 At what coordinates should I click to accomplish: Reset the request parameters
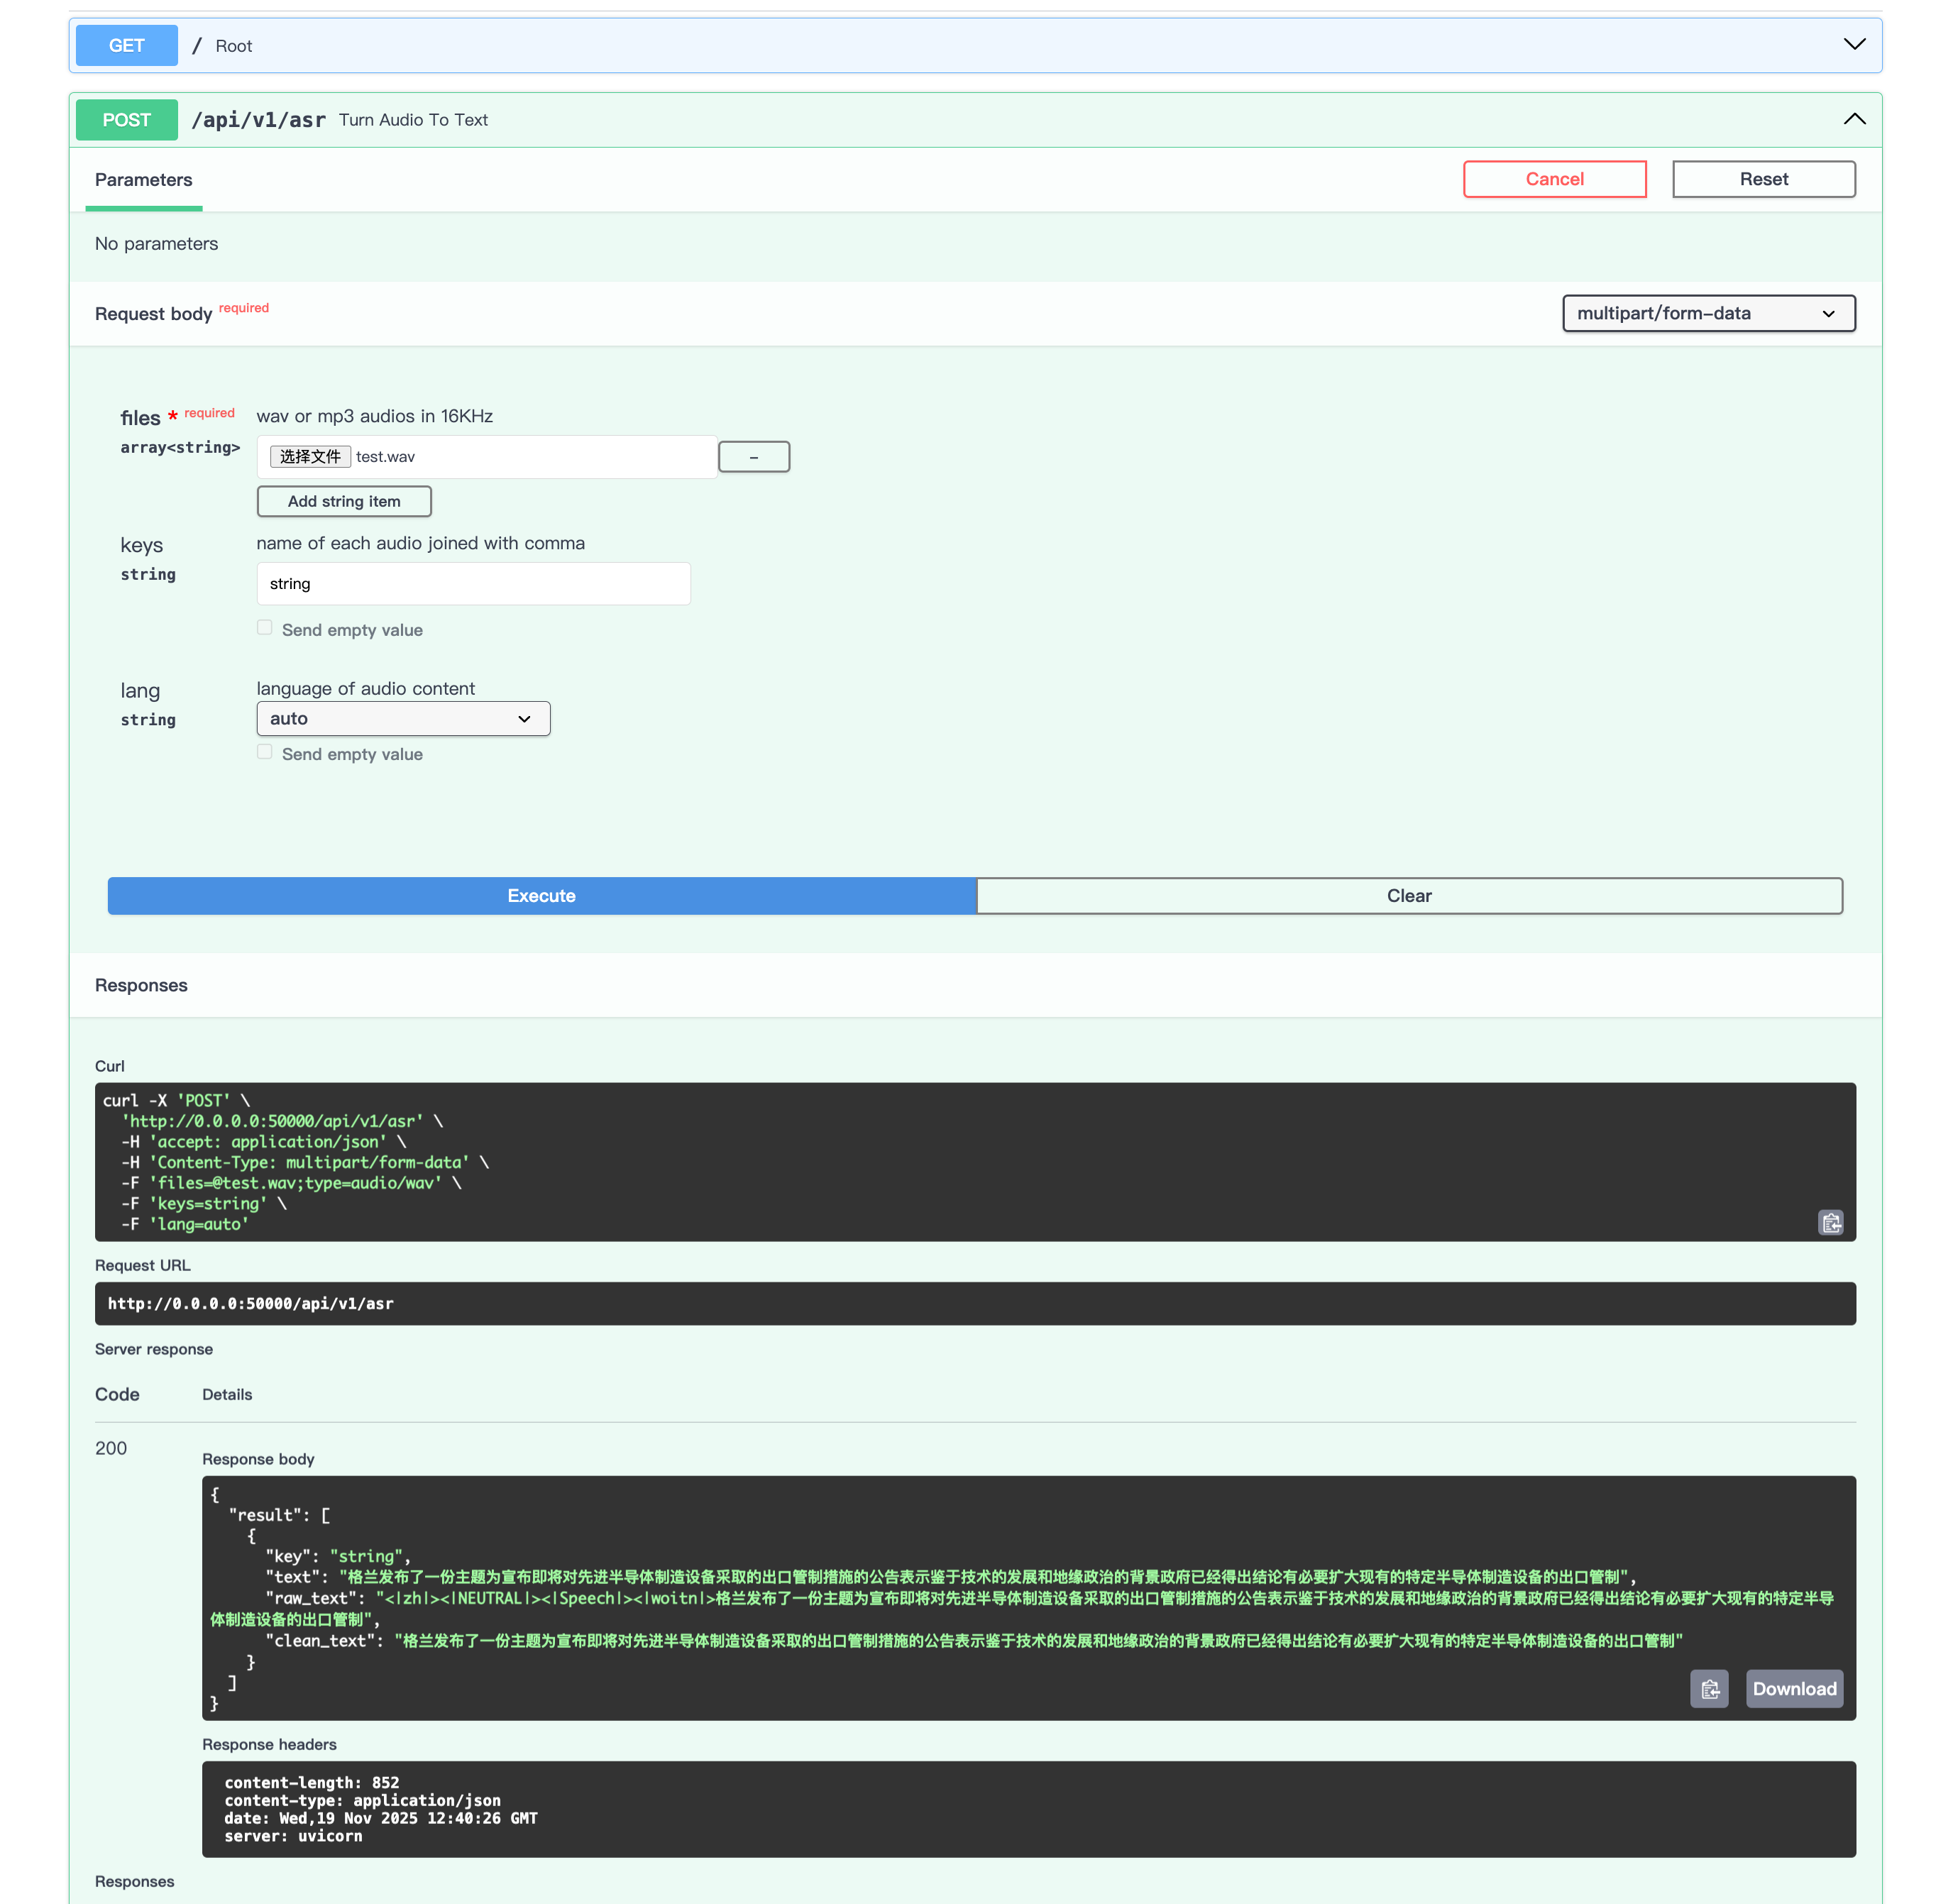1763,179
